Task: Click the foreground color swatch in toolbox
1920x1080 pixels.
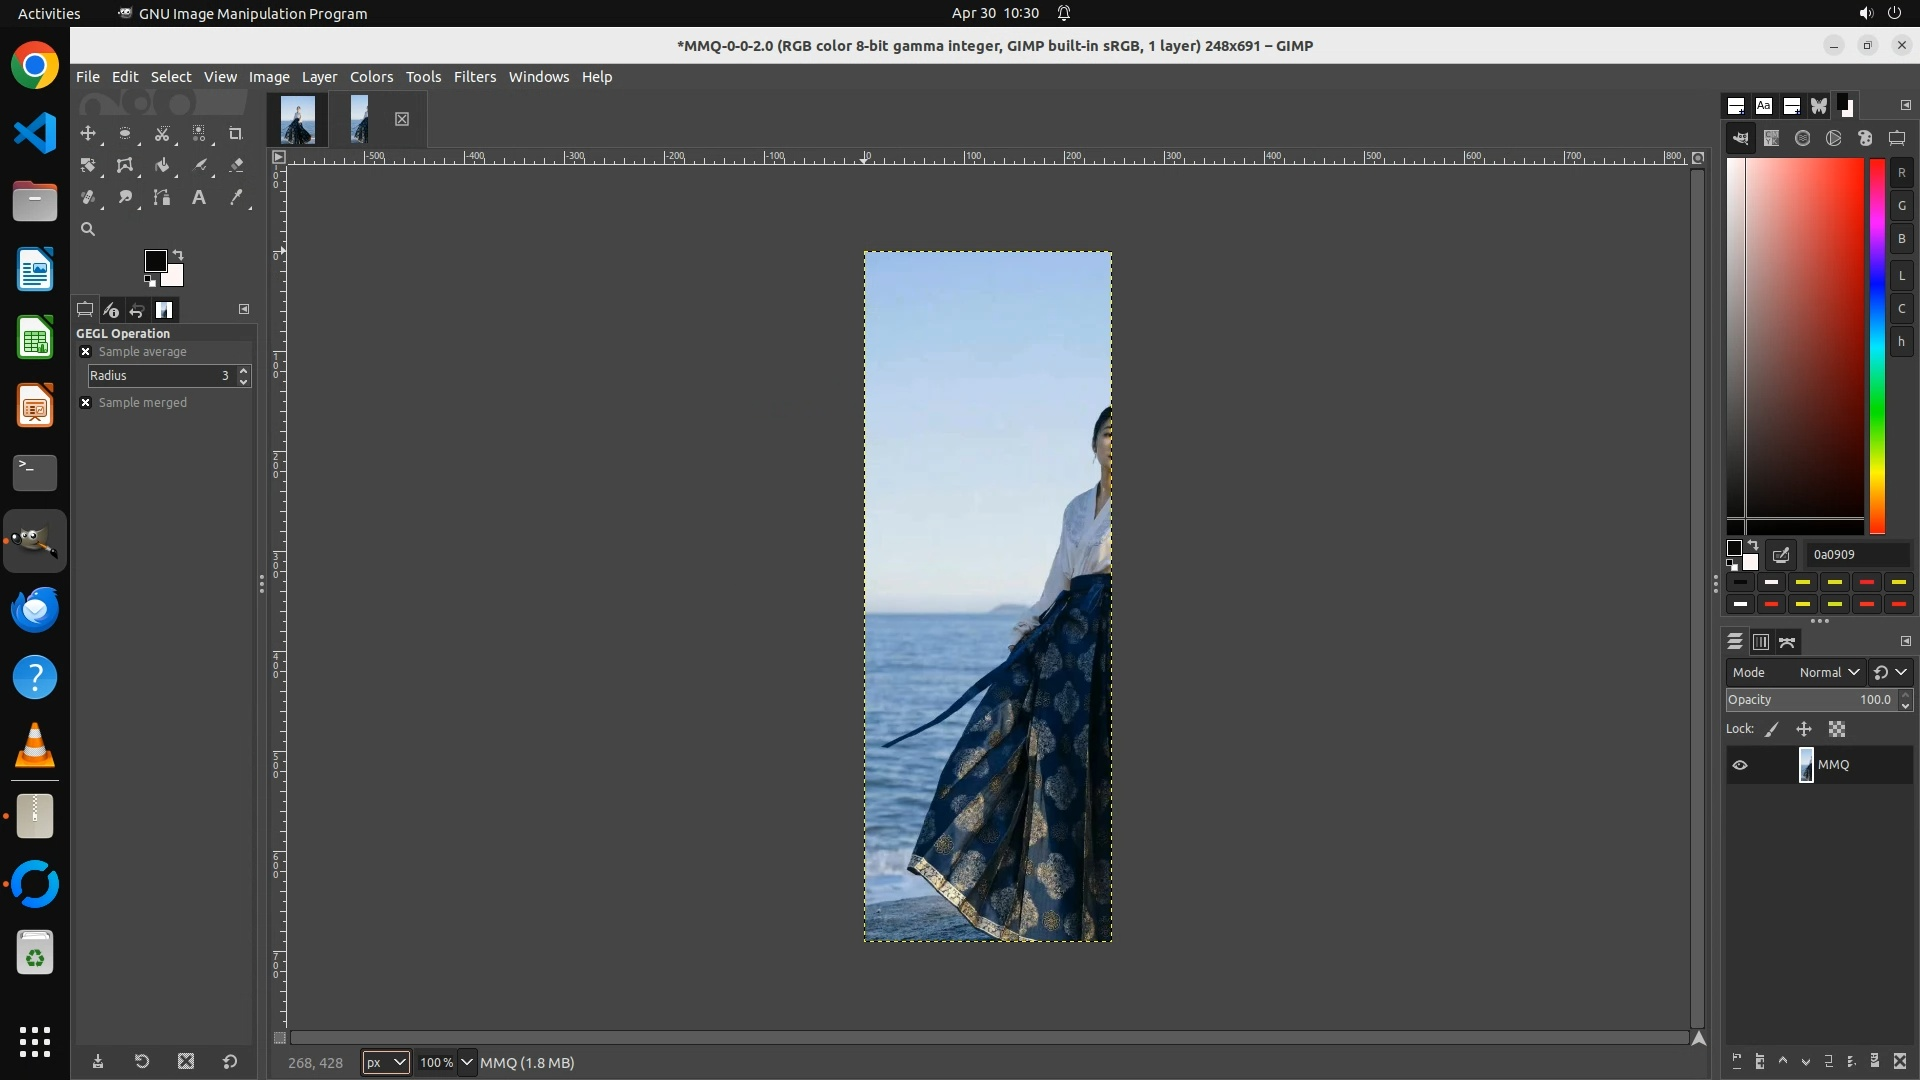Action: (x=155, y=261)
